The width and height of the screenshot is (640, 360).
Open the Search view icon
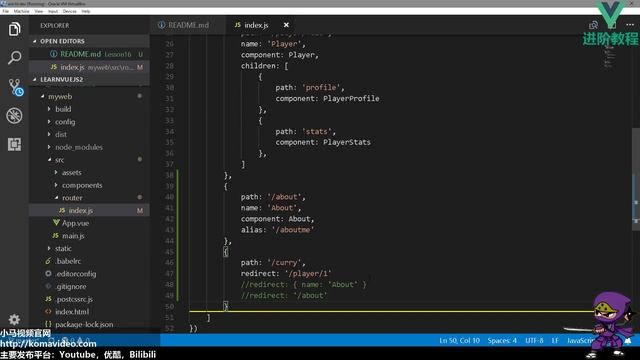pyautogui.click(x=14, y=58)
